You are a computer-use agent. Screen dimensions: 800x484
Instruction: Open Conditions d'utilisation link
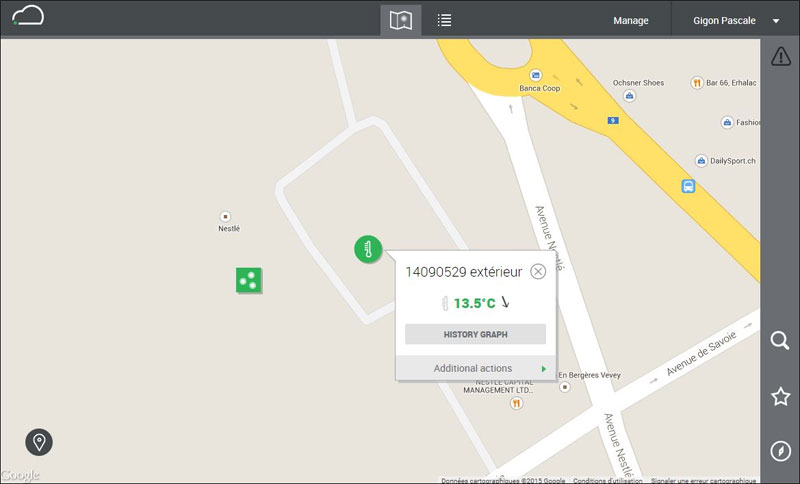click(607, 480)
